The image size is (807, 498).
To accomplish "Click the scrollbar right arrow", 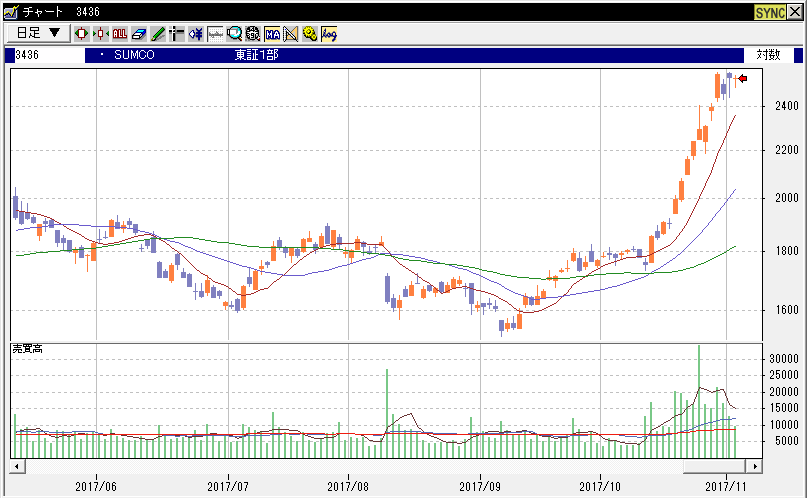I will click(x=756, y=466).
